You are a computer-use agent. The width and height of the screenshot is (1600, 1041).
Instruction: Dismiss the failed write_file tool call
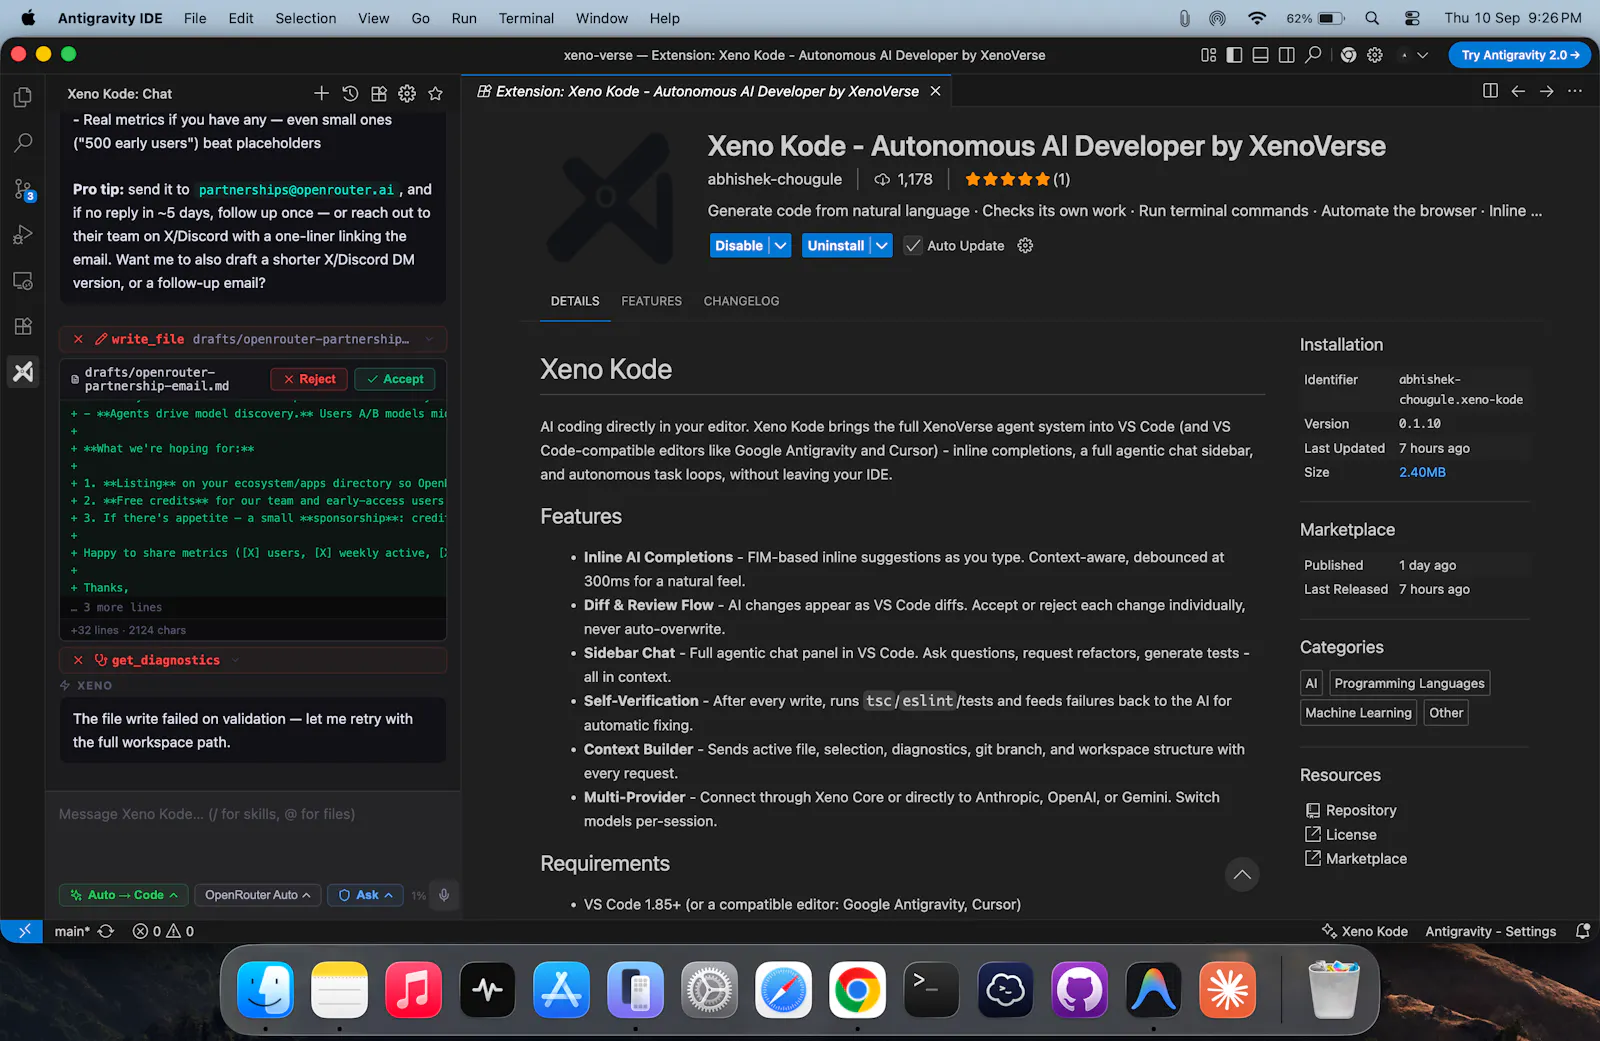[78, 339]
